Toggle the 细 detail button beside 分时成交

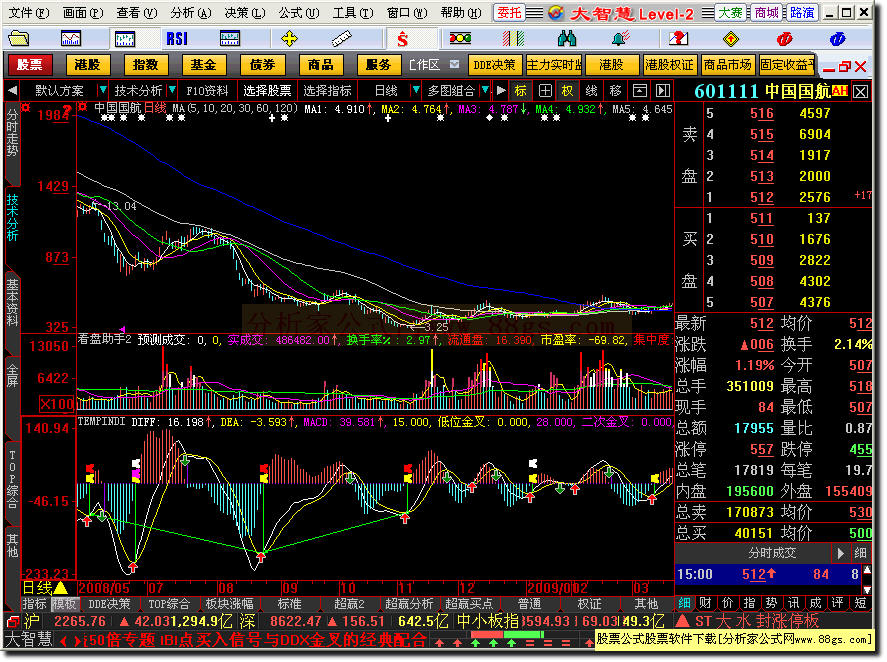(x=860, y=553)
